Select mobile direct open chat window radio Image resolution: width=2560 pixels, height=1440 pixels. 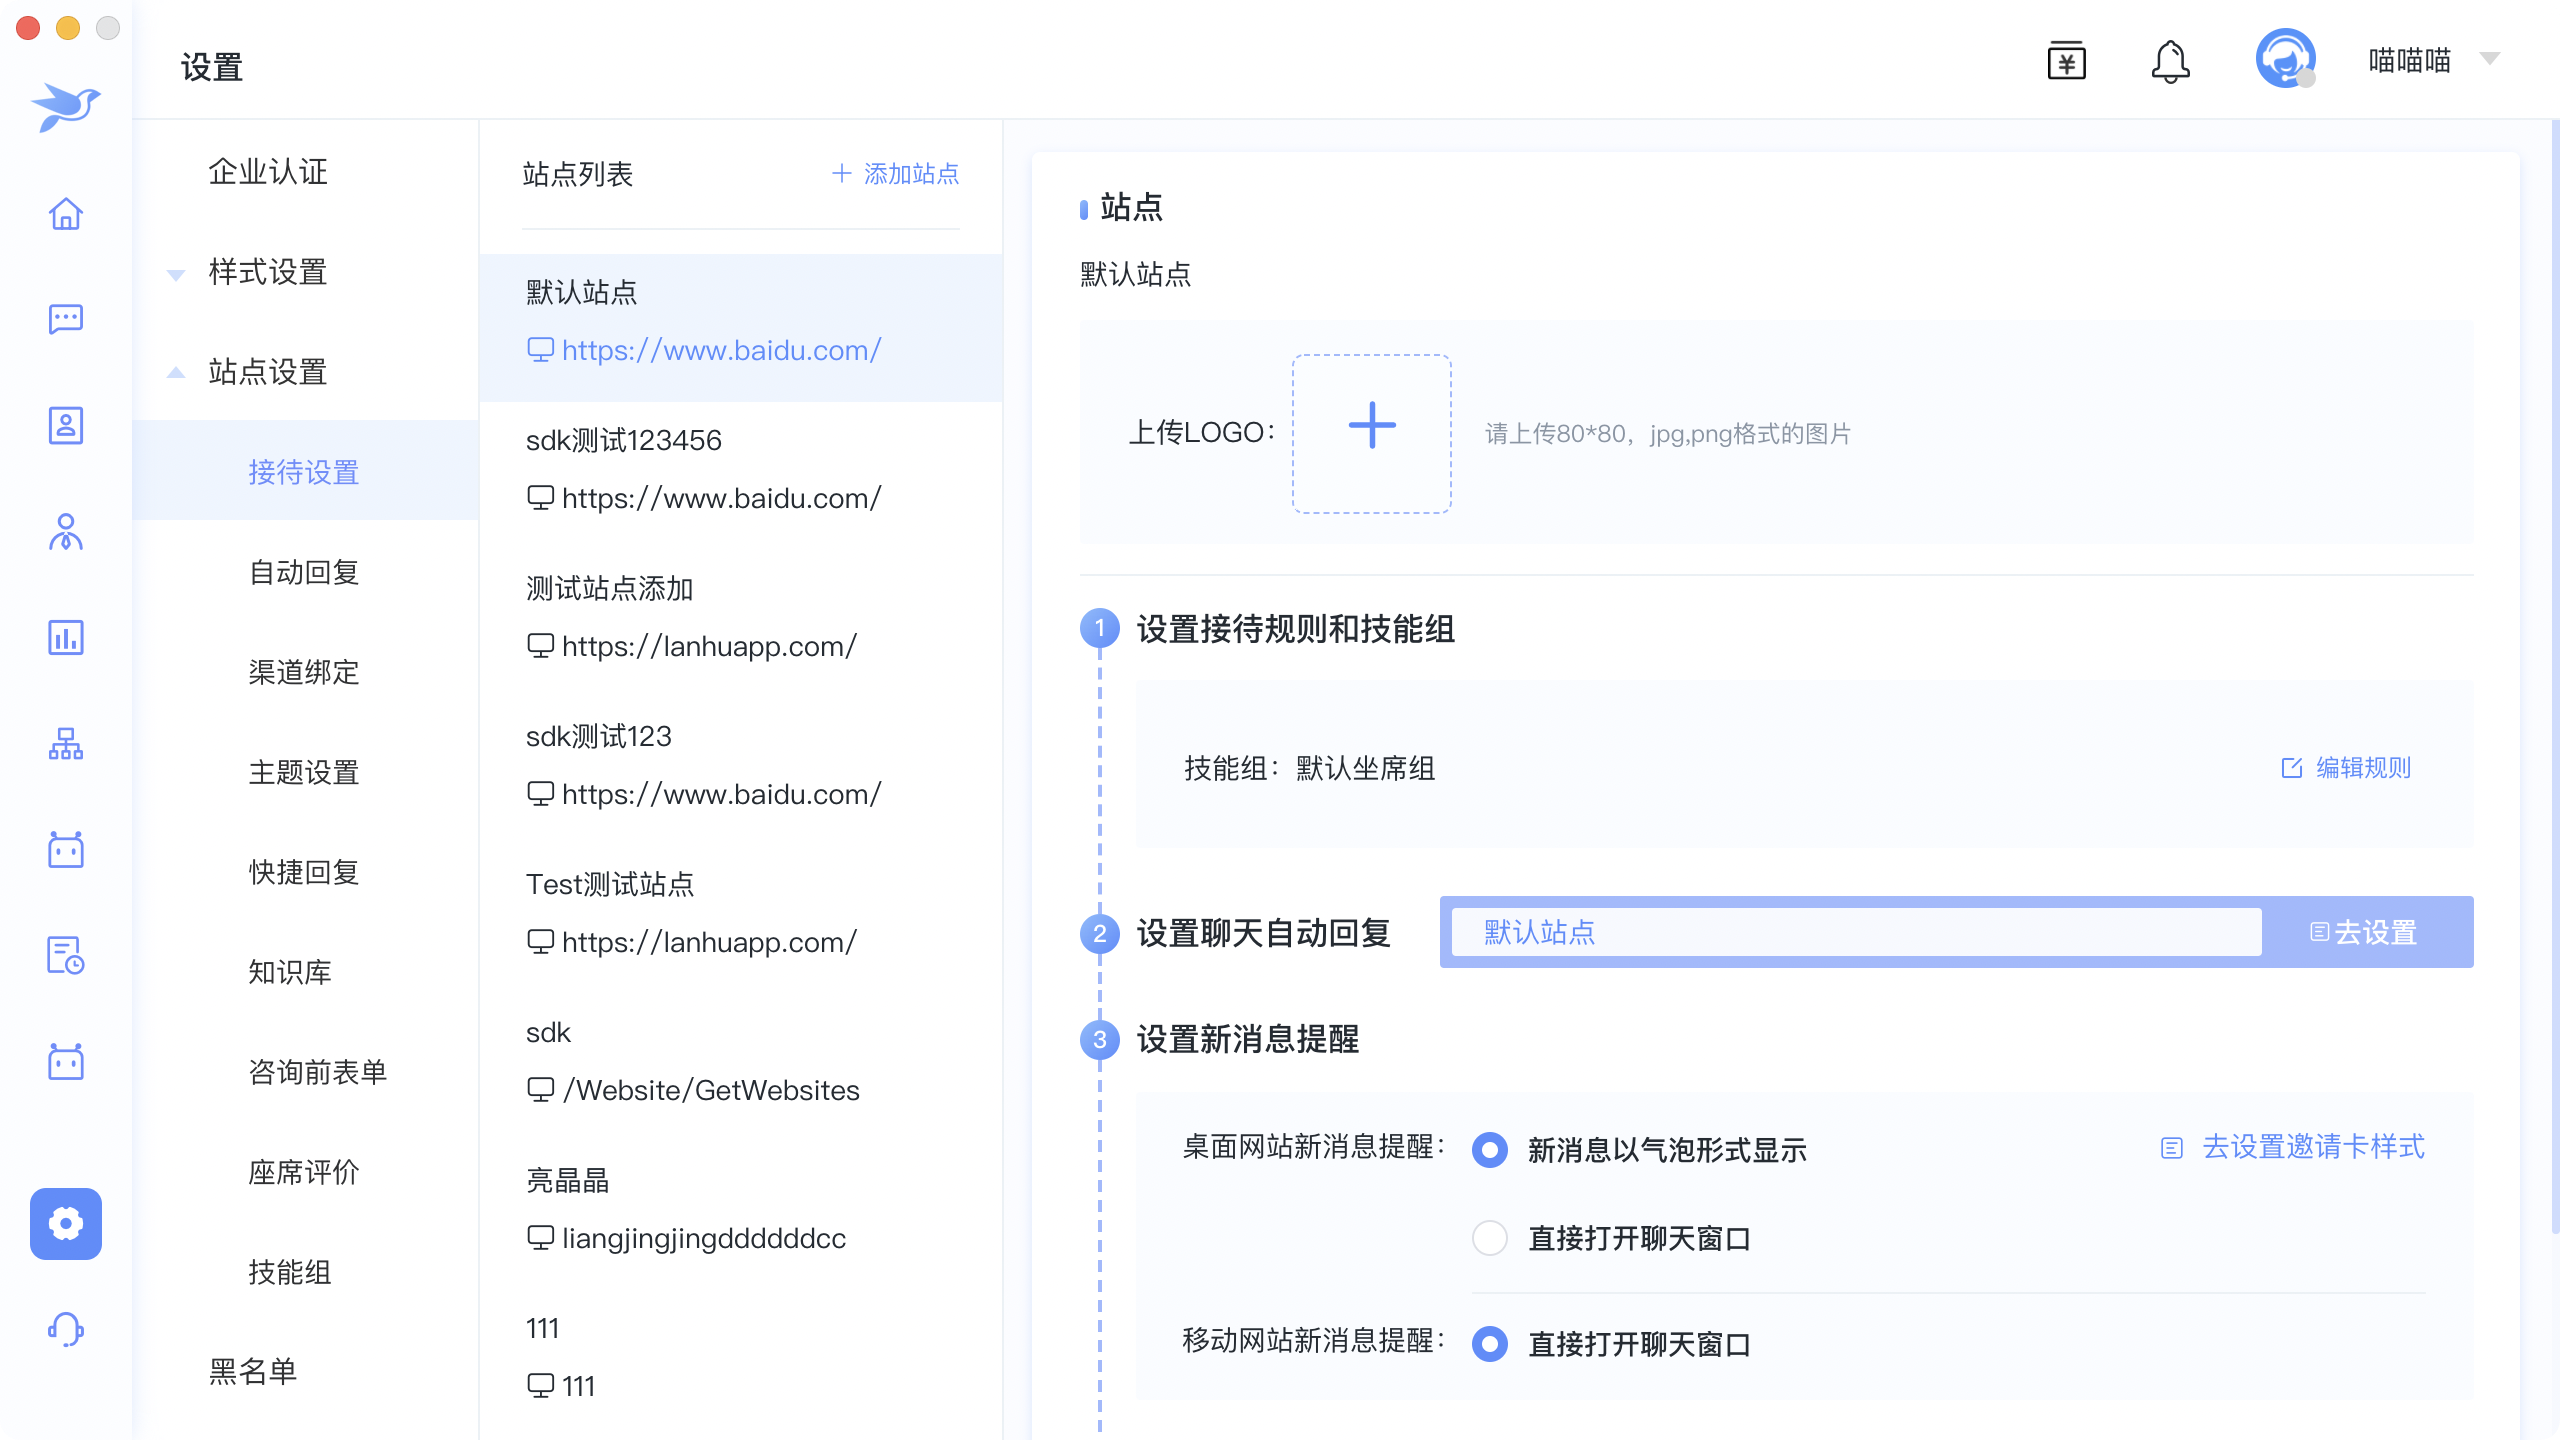[x=1490, y=1344]
